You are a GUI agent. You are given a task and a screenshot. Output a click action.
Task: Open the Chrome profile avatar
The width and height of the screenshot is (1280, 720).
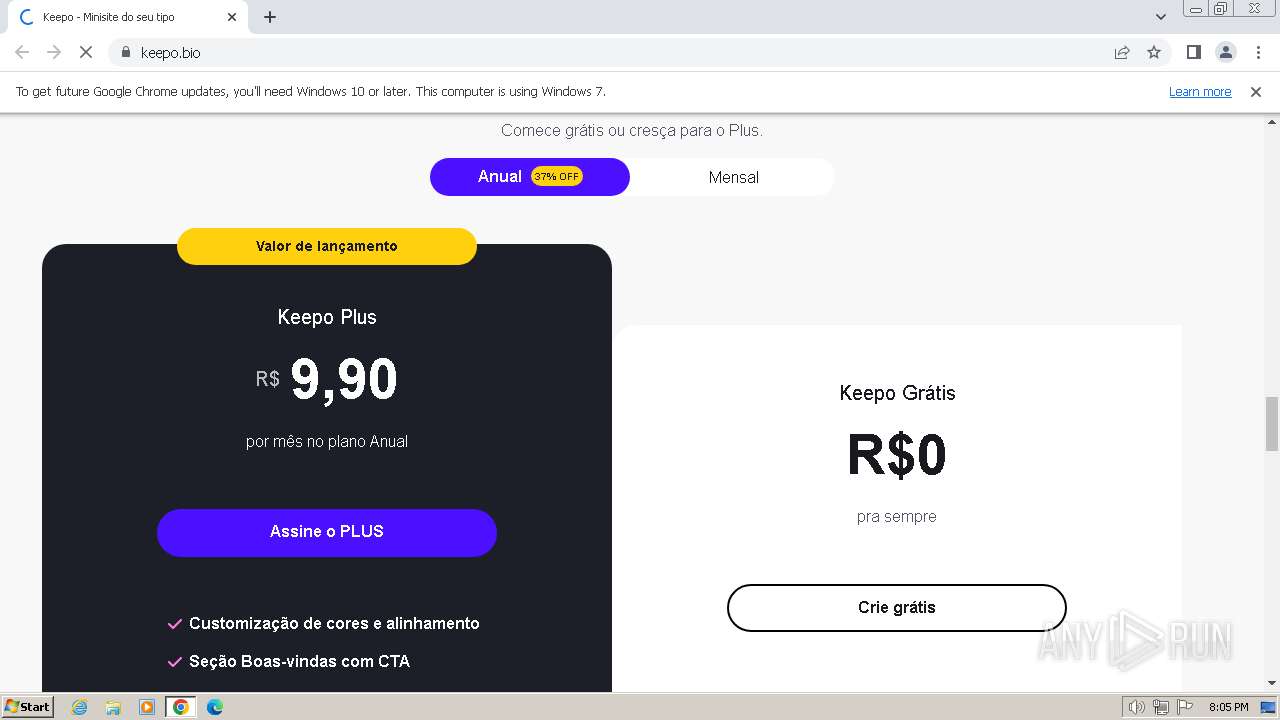pyautogui.click(x=1225, y=52)
